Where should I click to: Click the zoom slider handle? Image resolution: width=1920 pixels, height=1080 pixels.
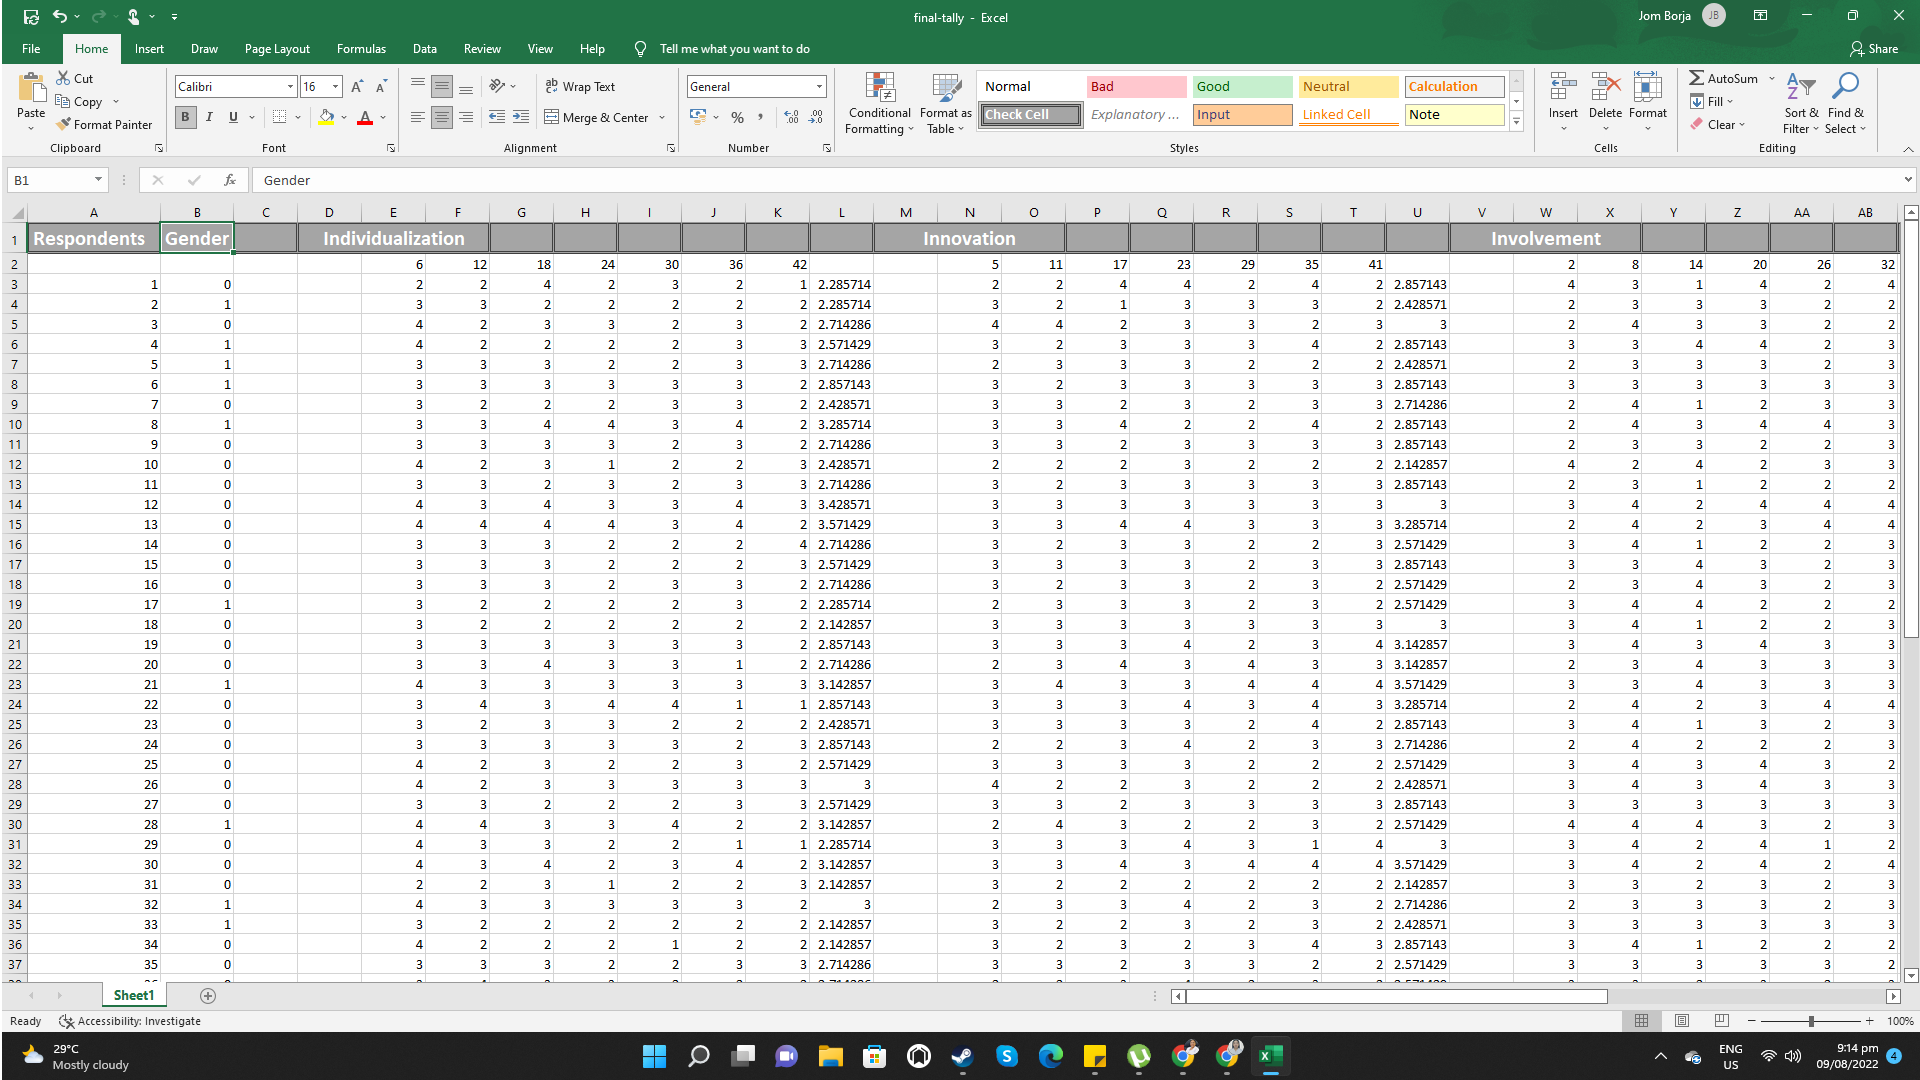[x=1811, y=1021]
